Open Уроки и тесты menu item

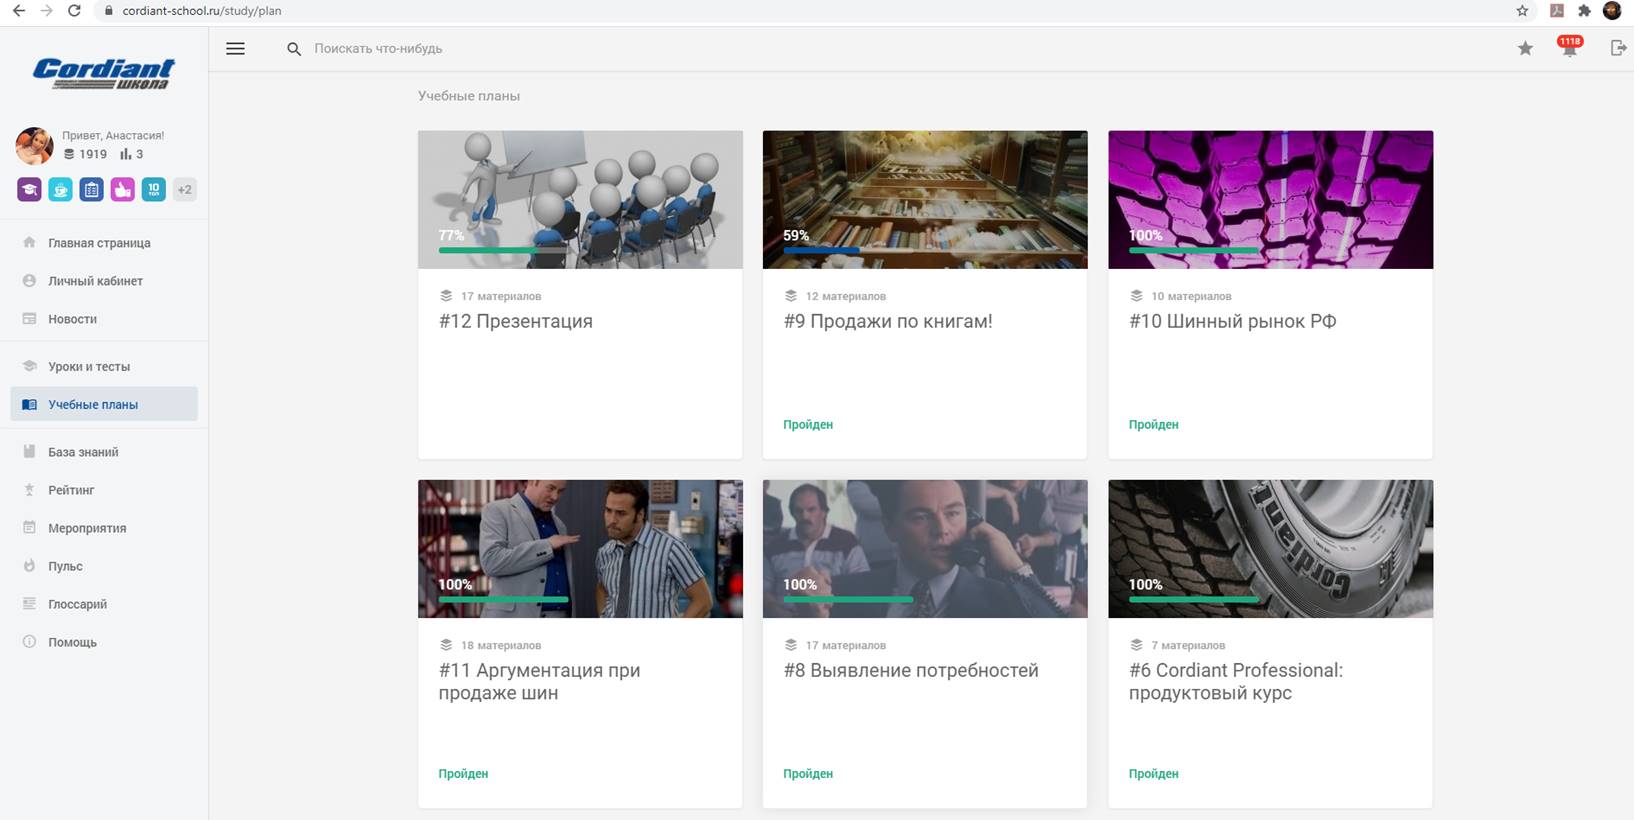(89, 367)
